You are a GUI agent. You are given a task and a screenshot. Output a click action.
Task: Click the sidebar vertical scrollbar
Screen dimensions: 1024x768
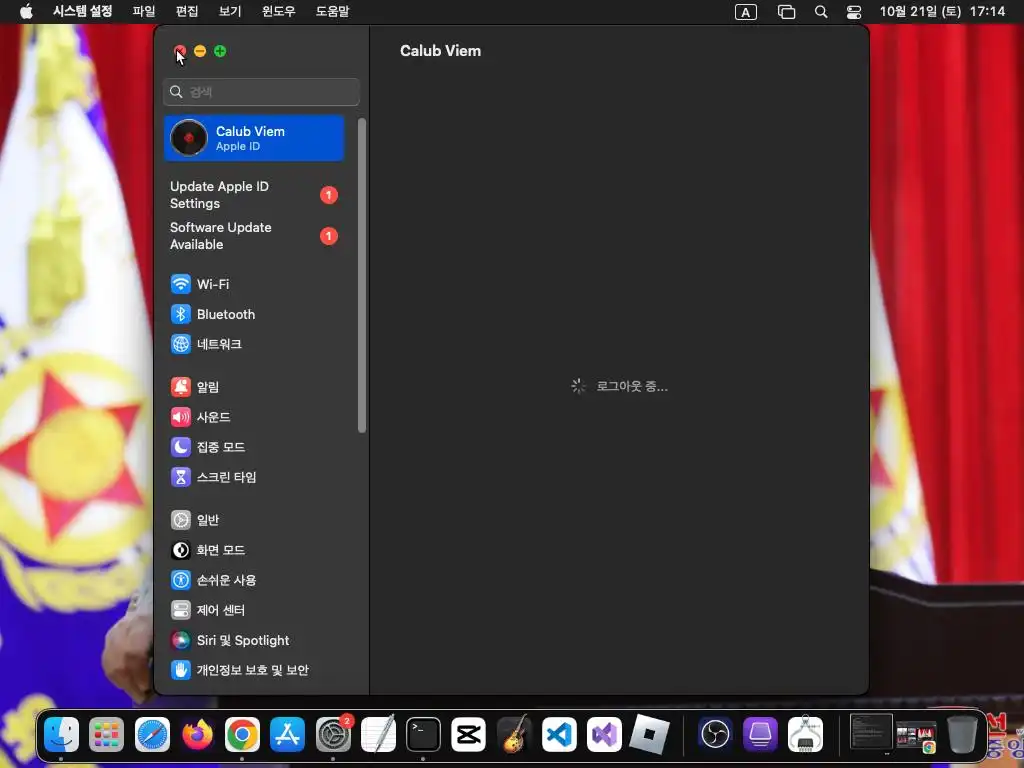click(x=362, y=275)
